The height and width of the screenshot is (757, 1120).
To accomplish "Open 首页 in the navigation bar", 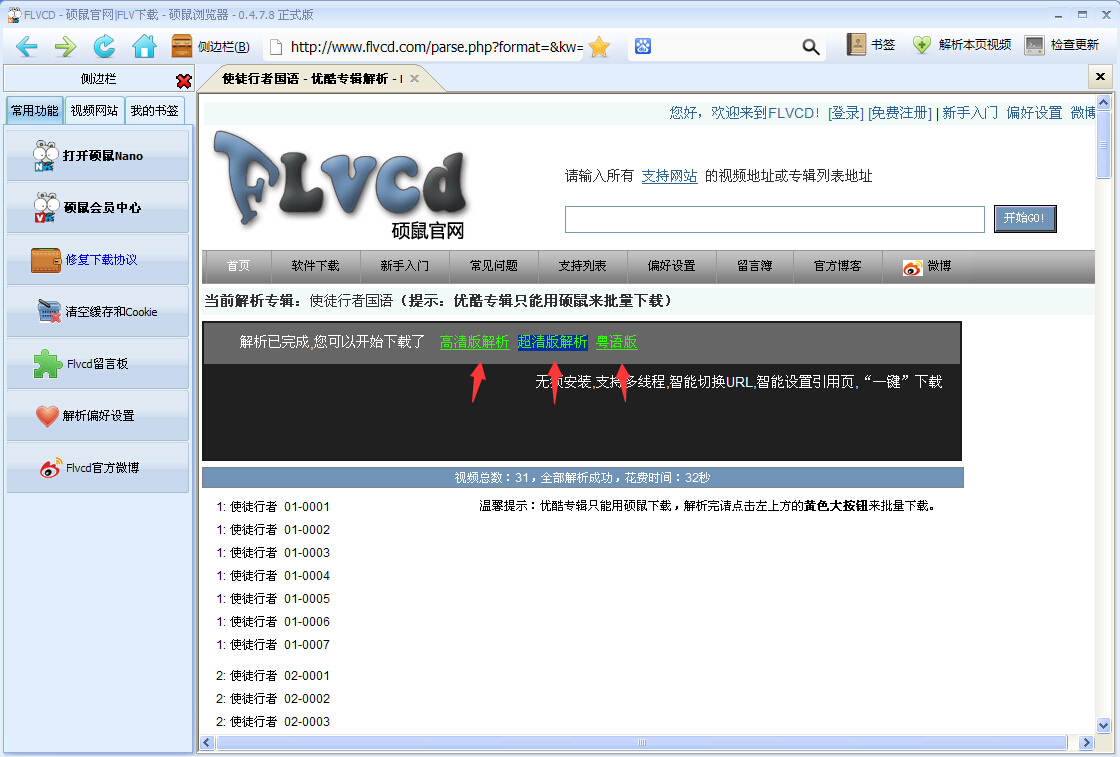I will 238,266.
